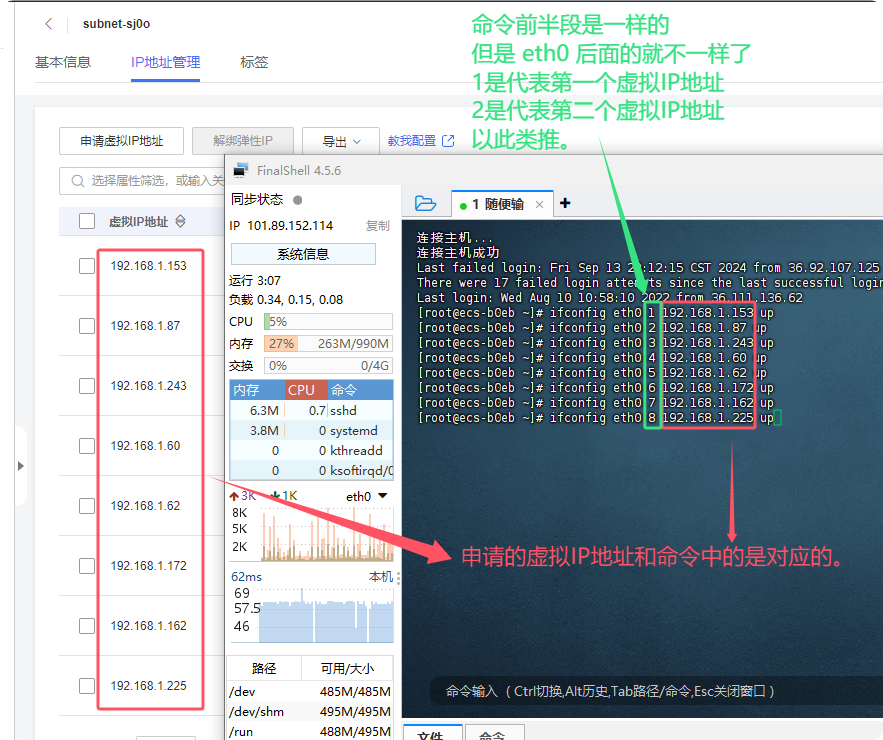The height and width of the screenshot is (740, 883).
Task: Add a new terminal tab with plus icon
Action: (x=565, y=203)
